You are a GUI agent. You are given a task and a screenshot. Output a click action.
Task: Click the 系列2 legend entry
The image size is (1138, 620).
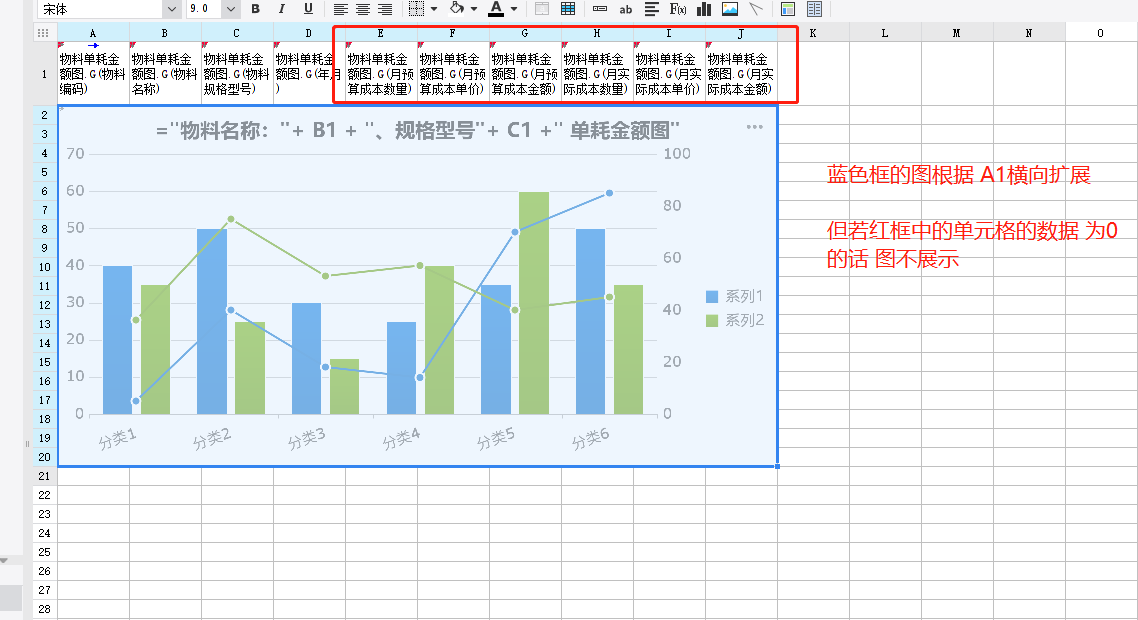(x=734, y=320)
